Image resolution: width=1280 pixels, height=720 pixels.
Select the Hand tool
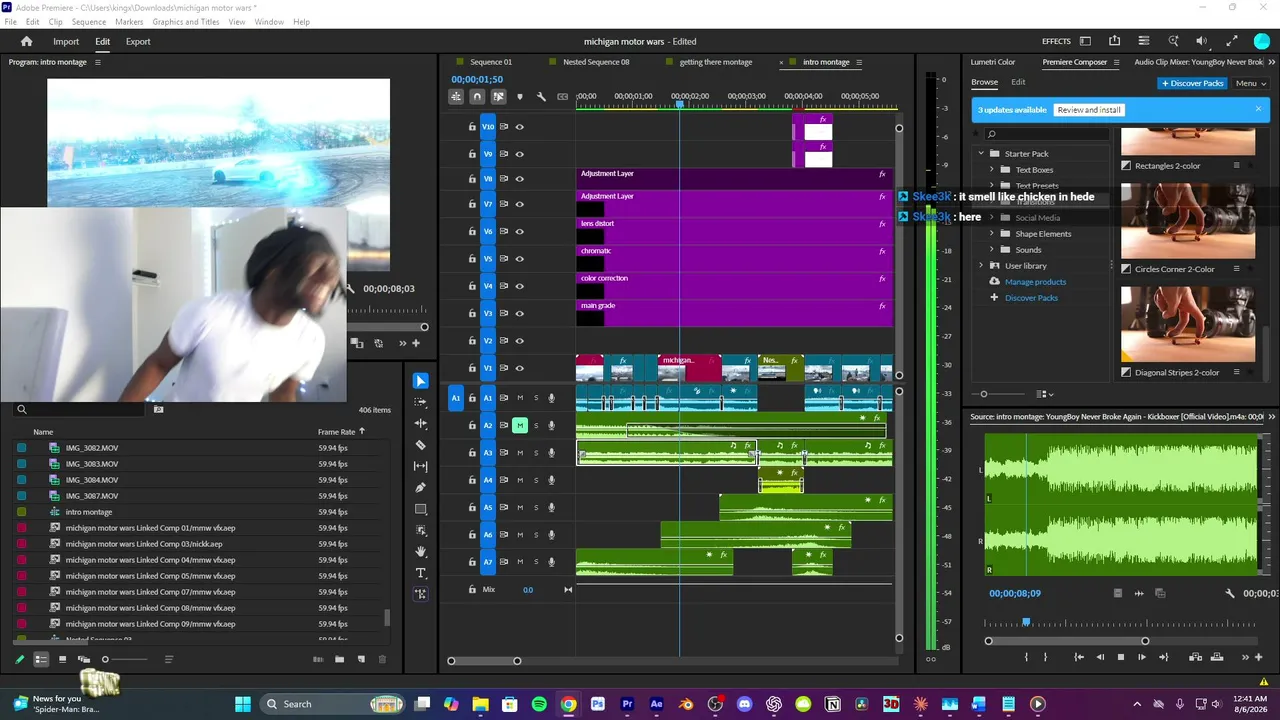421,551
